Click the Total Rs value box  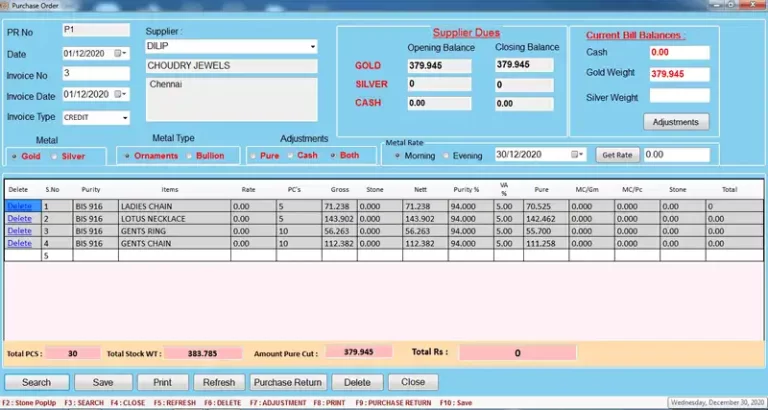tap(518, 353)
